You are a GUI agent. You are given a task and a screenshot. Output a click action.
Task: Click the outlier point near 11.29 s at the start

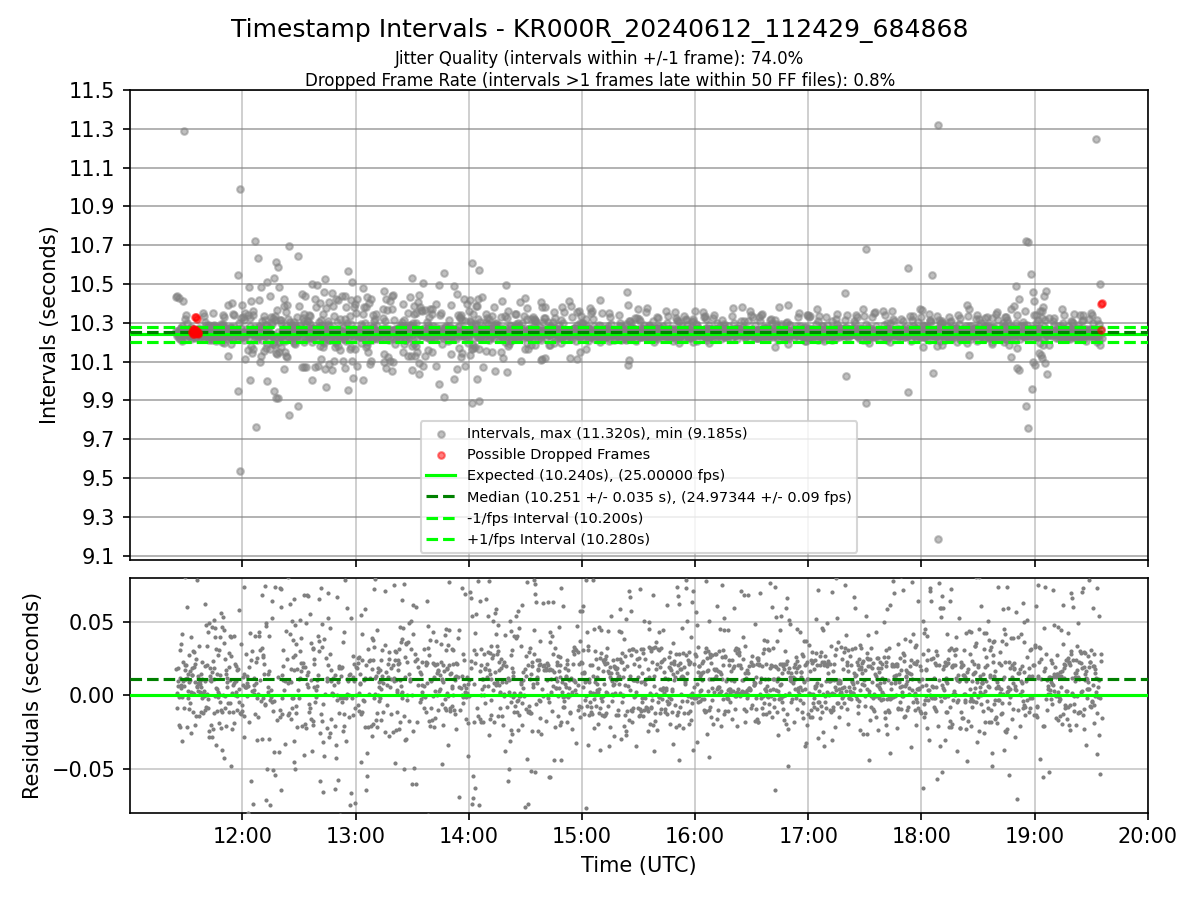pyautogui.click(x=184, y=131)
